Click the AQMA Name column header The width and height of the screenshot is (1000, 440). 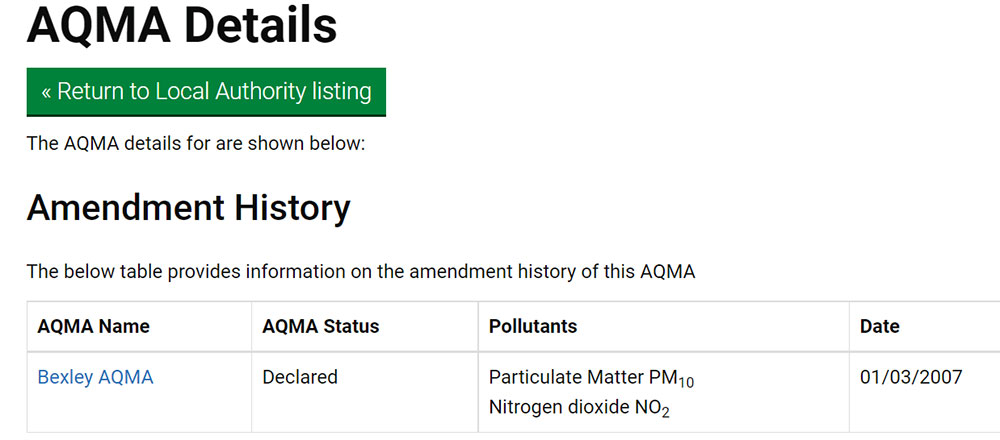tap(93, 327)
